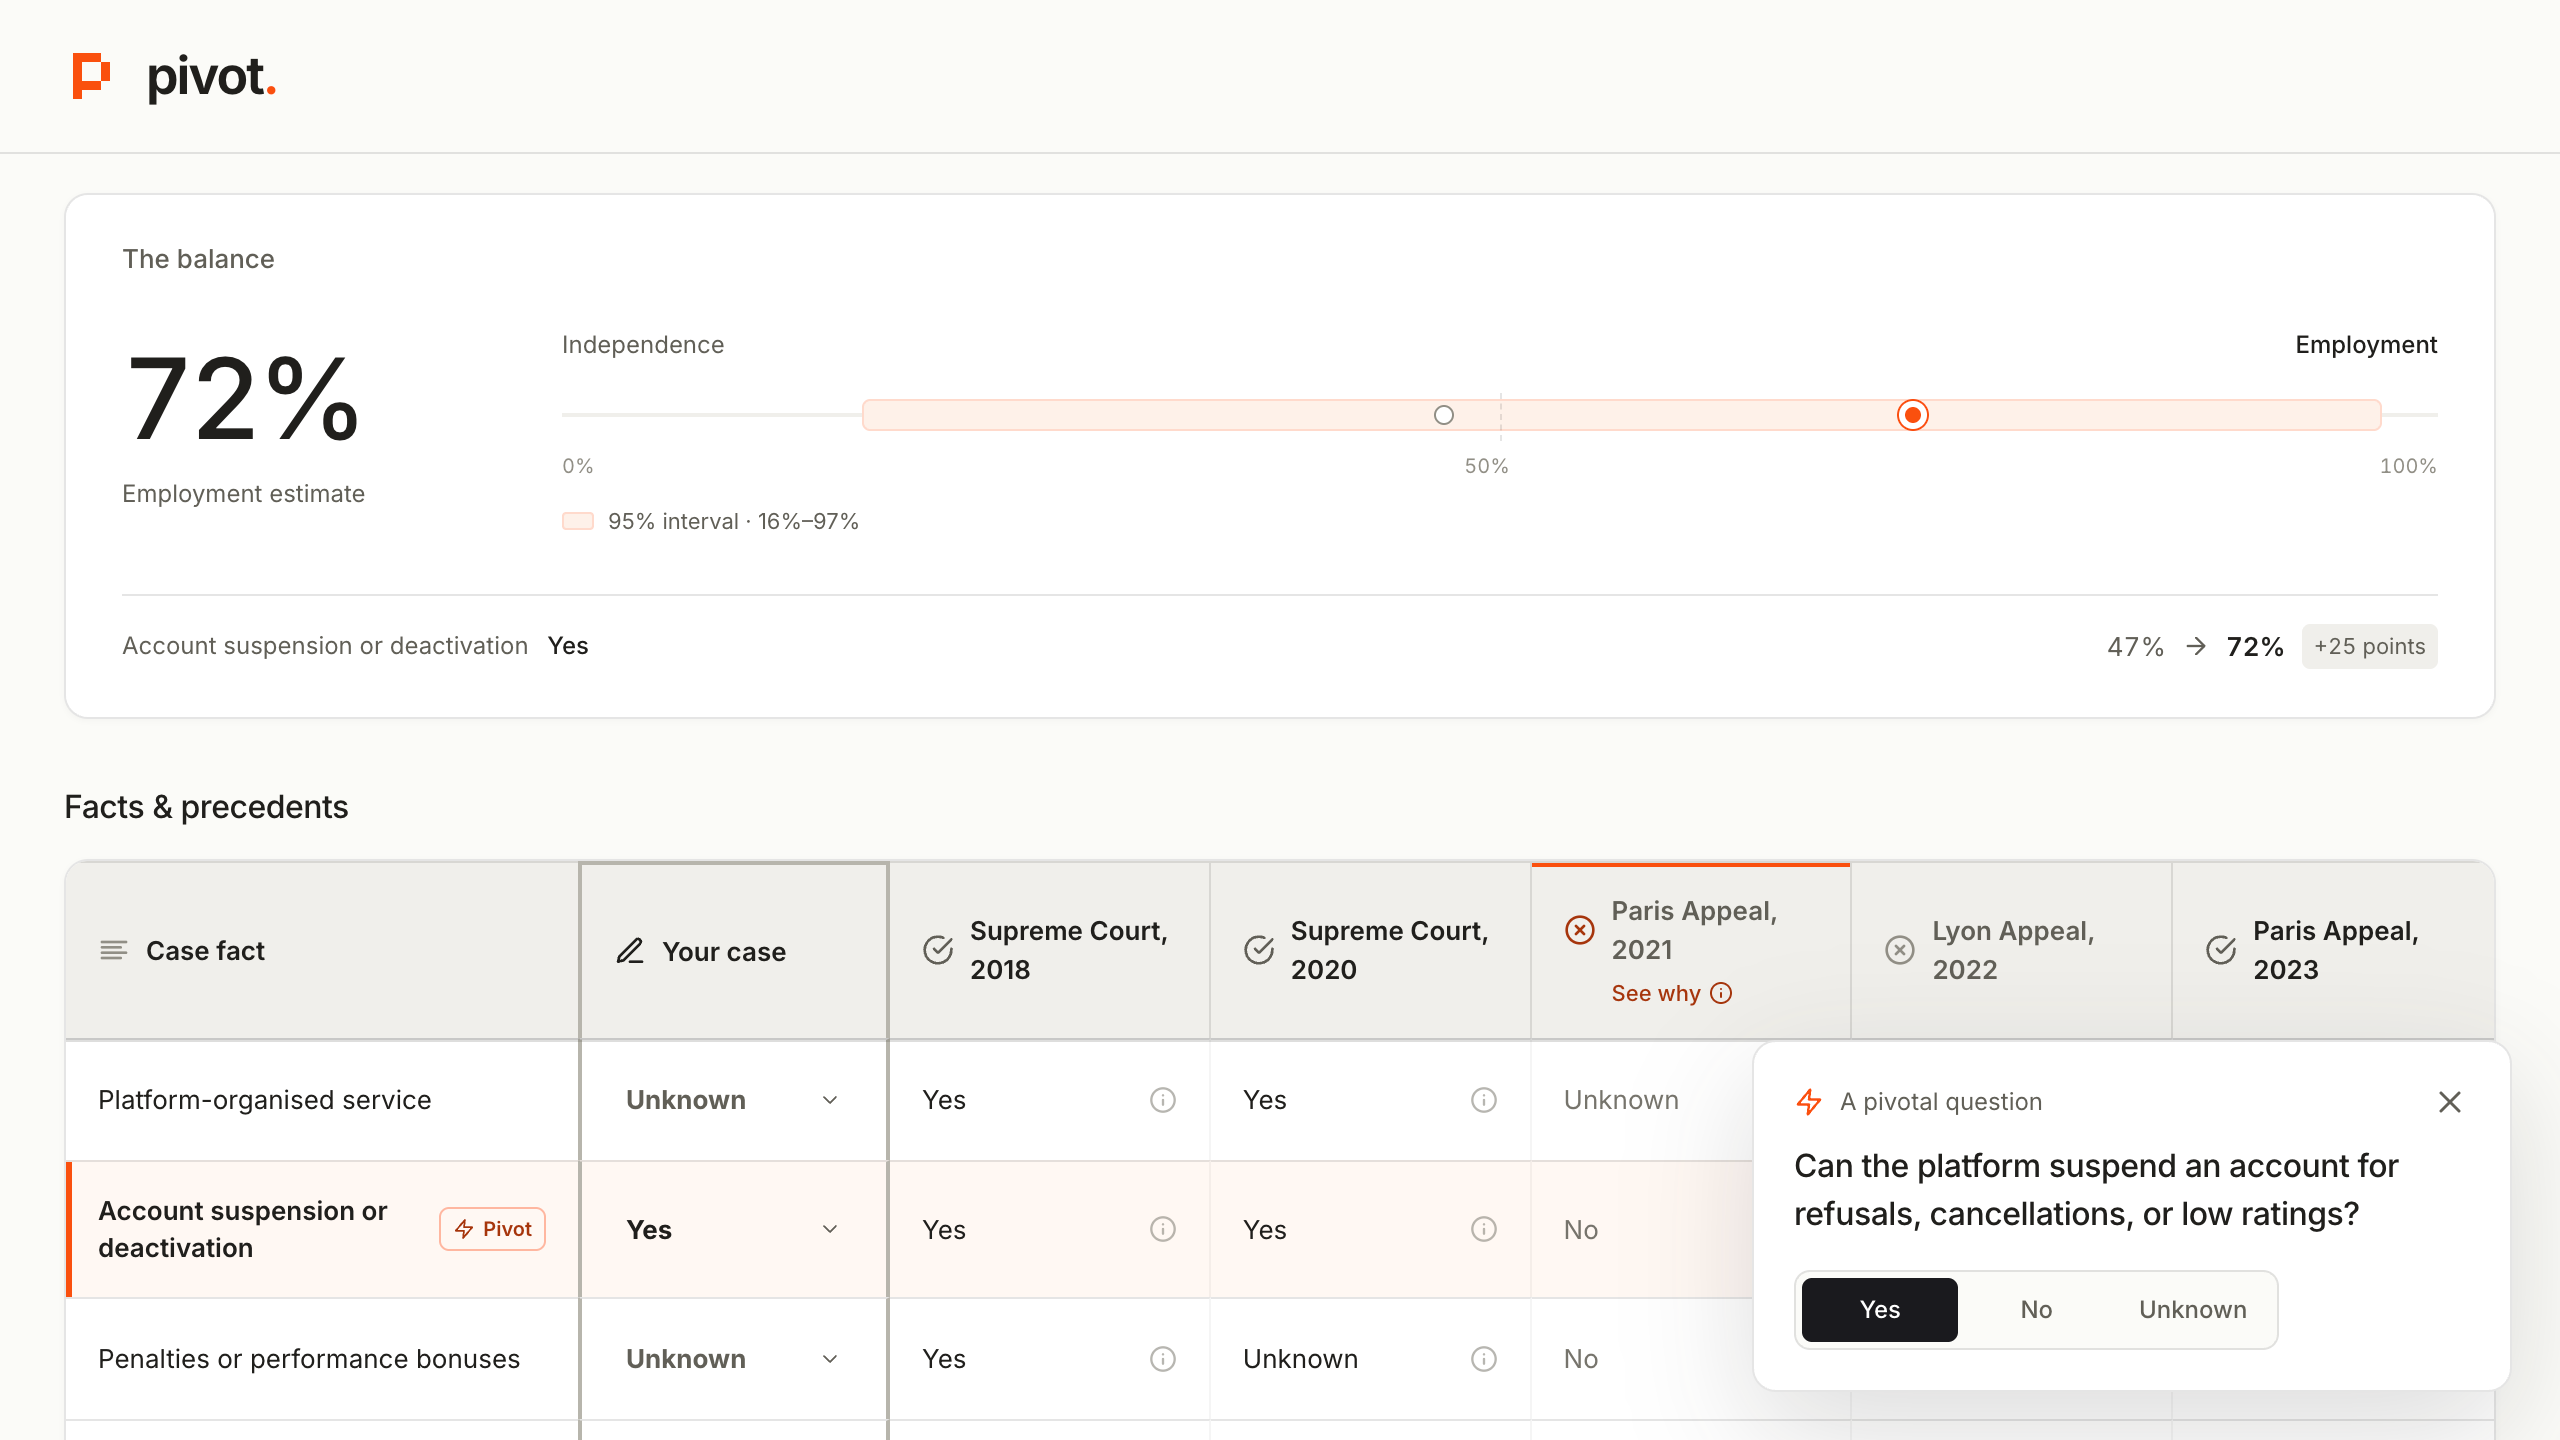2560x1440 pixels.
Task: Open info for 2018 Account suspension cell
Action: [1163, 1229]
